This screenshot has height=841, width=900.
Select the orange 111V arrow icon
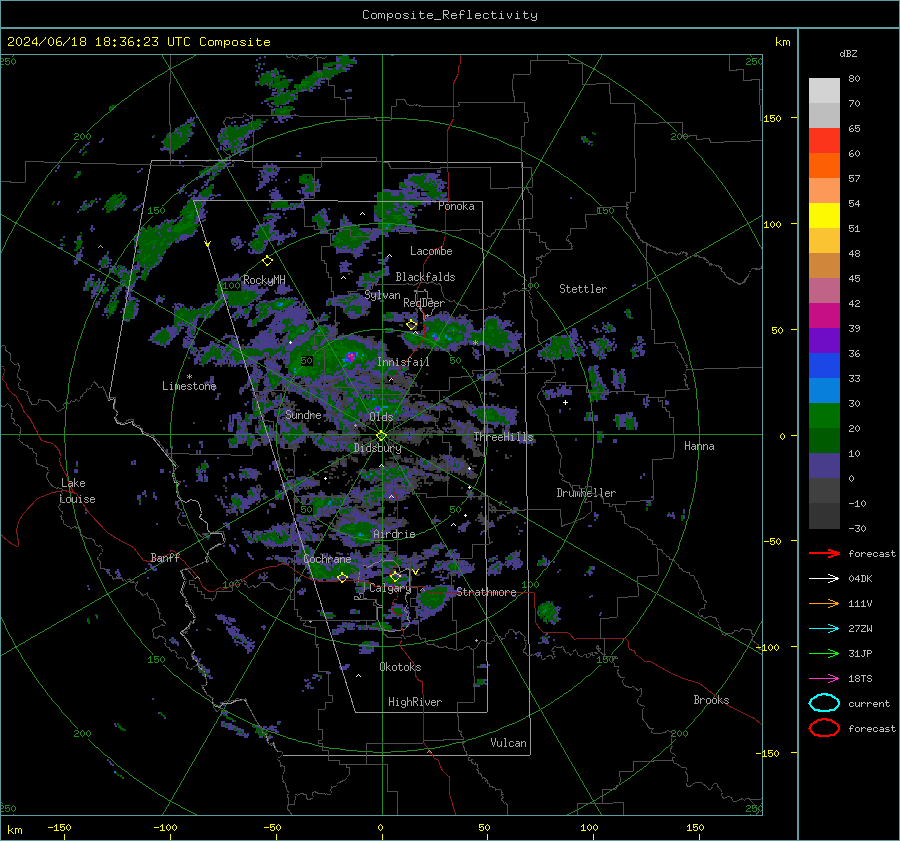(x=824, y=603)
